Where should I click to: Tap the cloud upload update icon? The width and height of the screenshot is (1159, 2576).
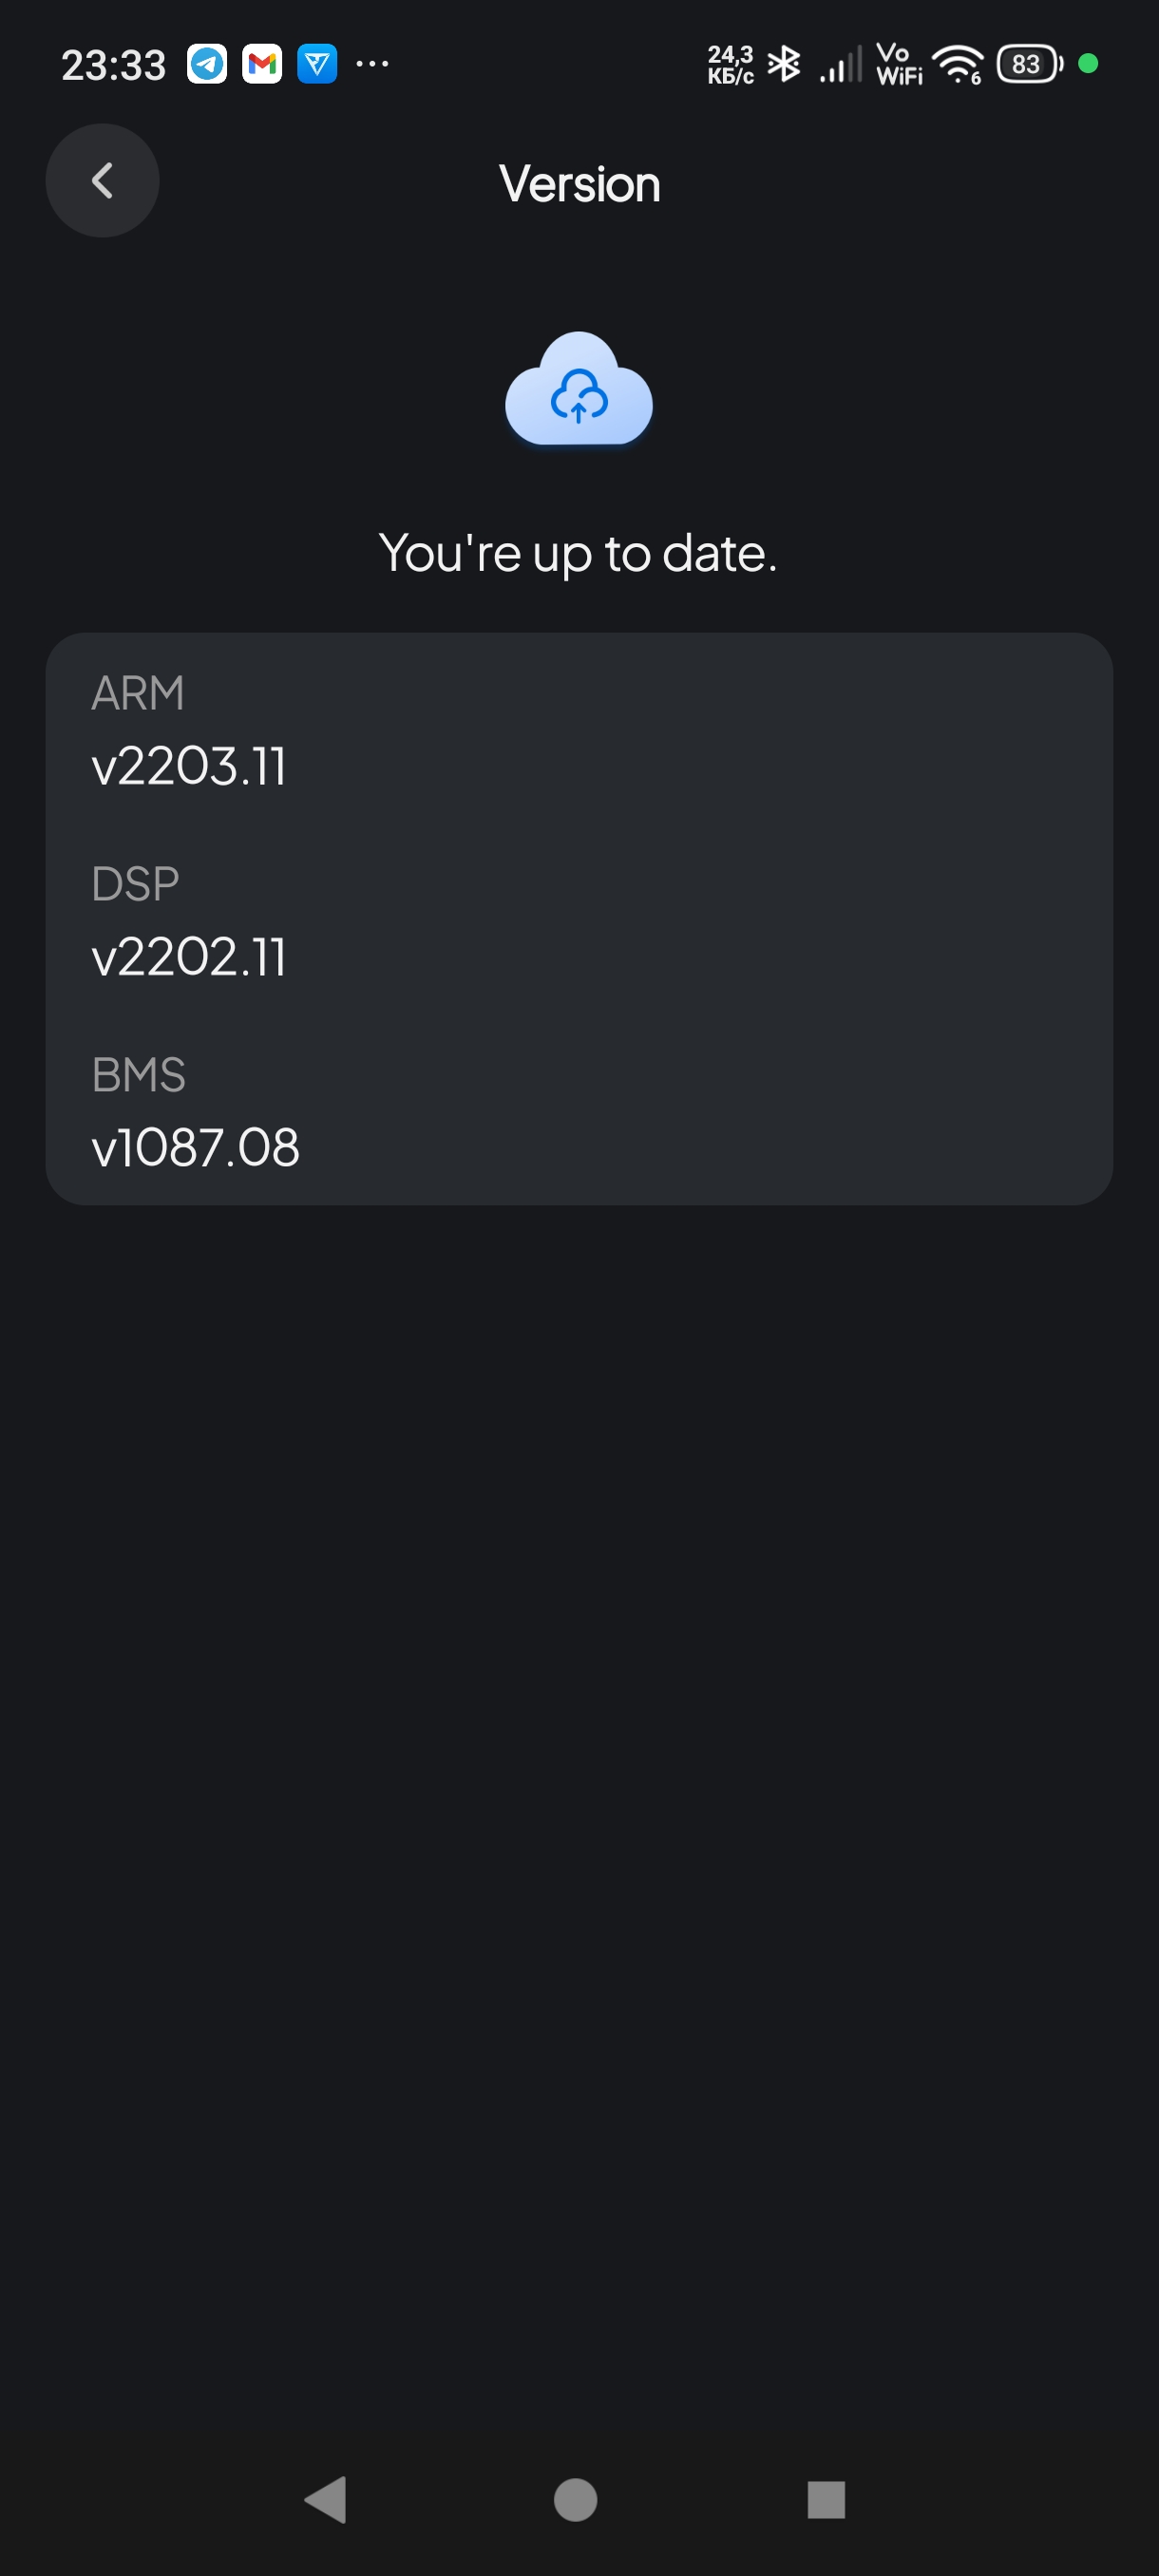(x=579, y=390)
